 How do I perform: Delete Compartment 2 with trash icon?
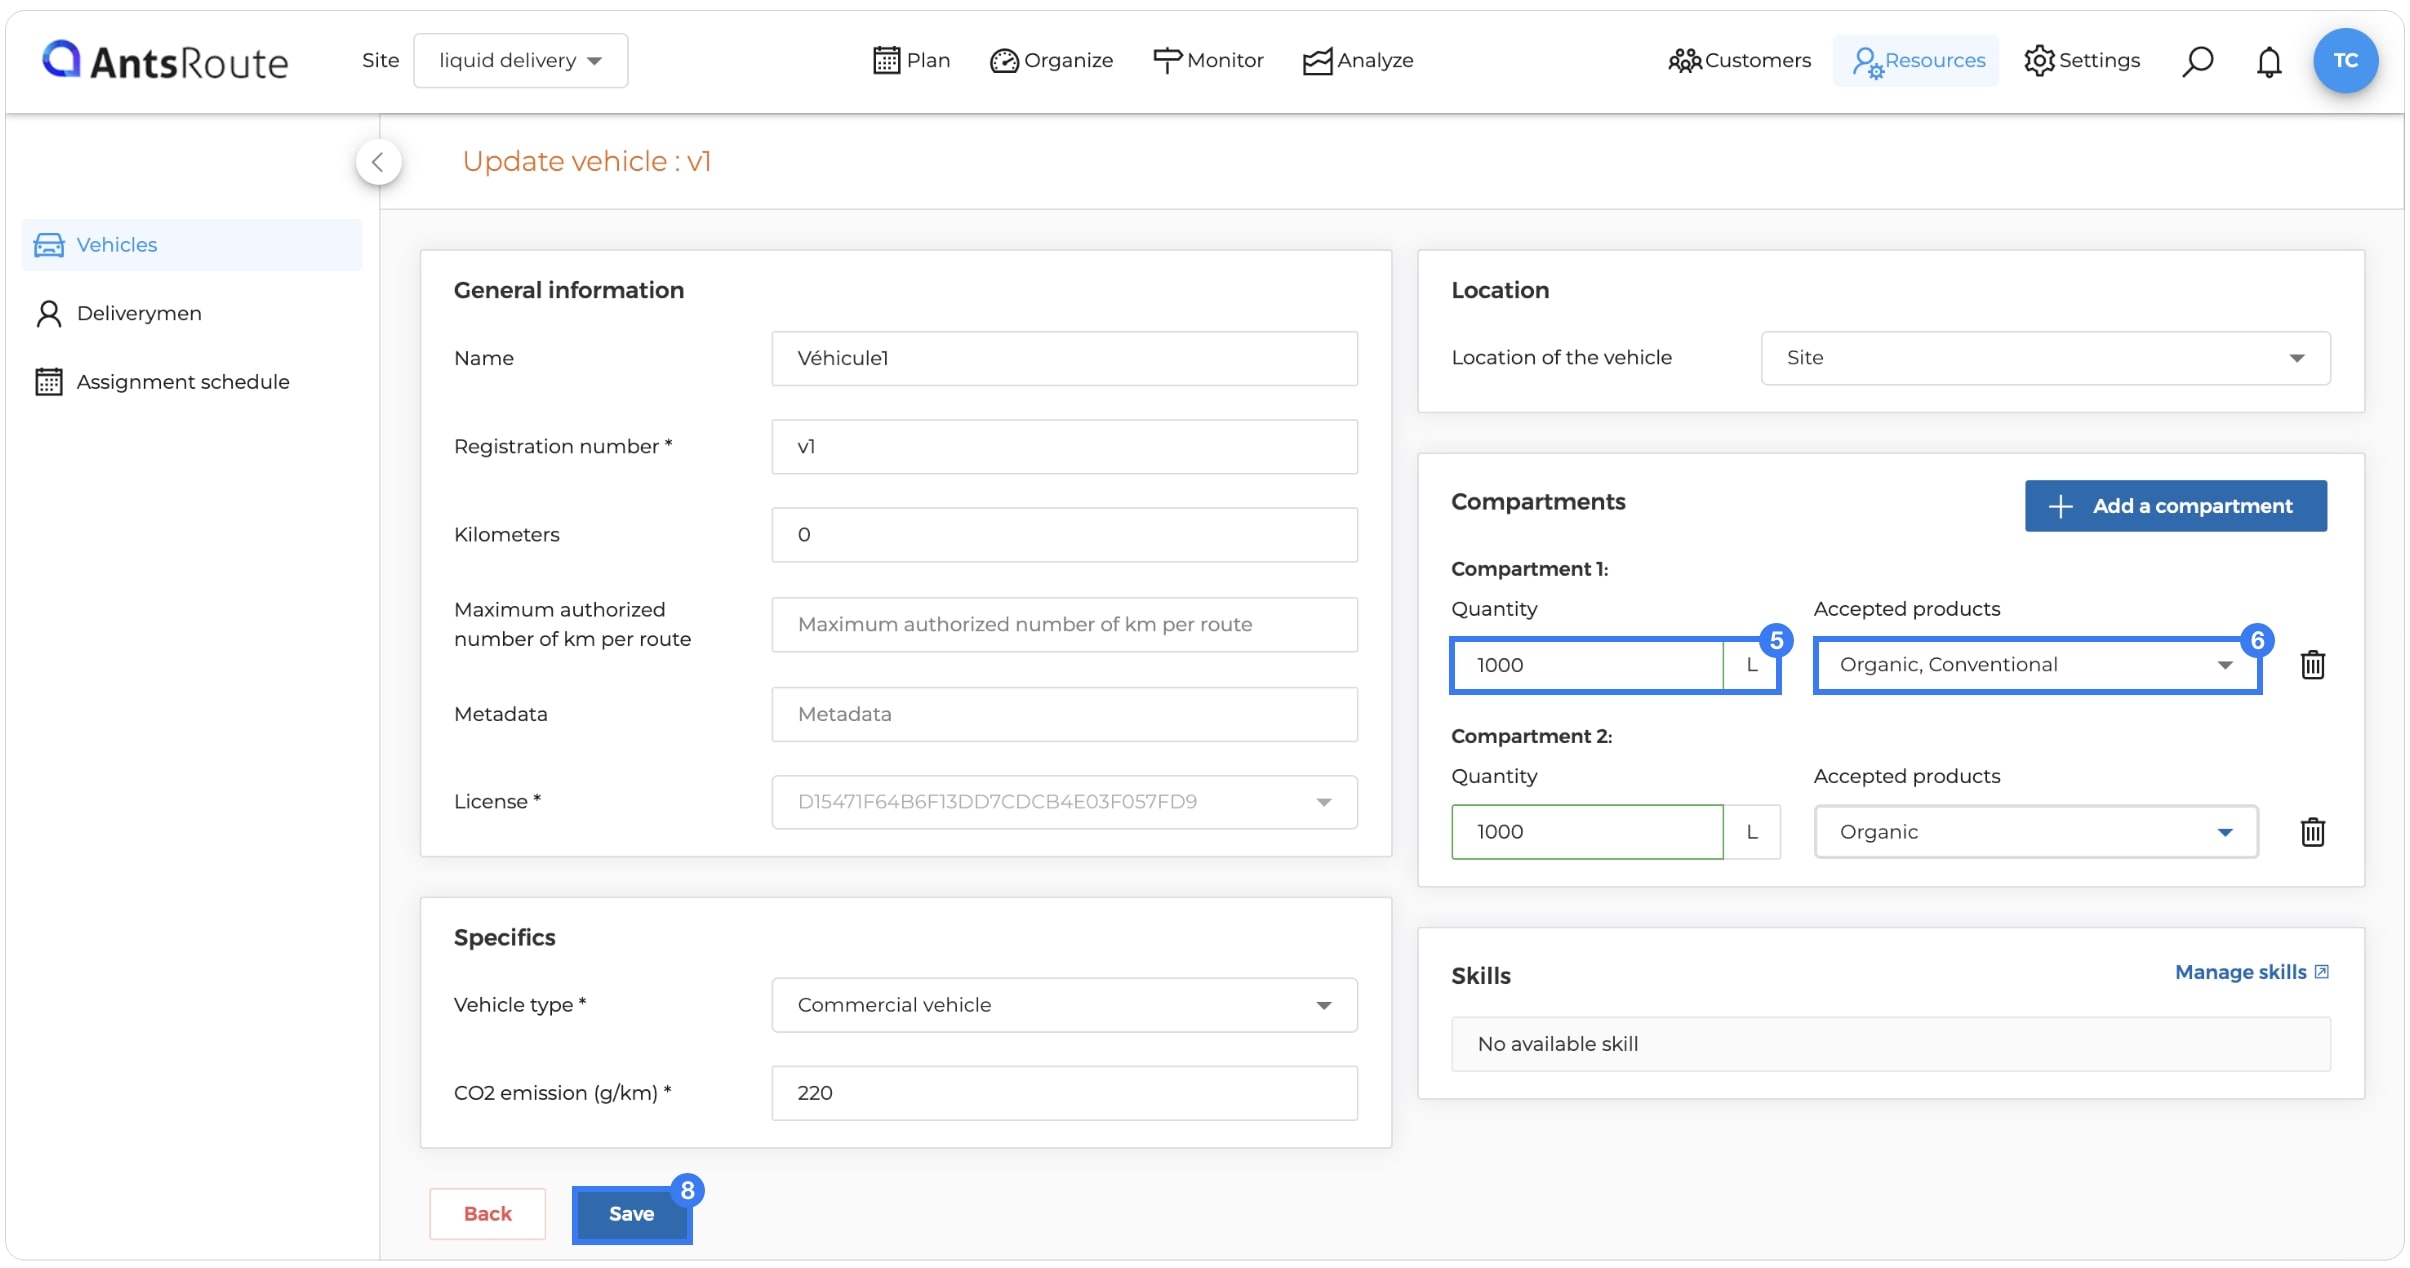pyautogui.click(x=2312, y=832)
